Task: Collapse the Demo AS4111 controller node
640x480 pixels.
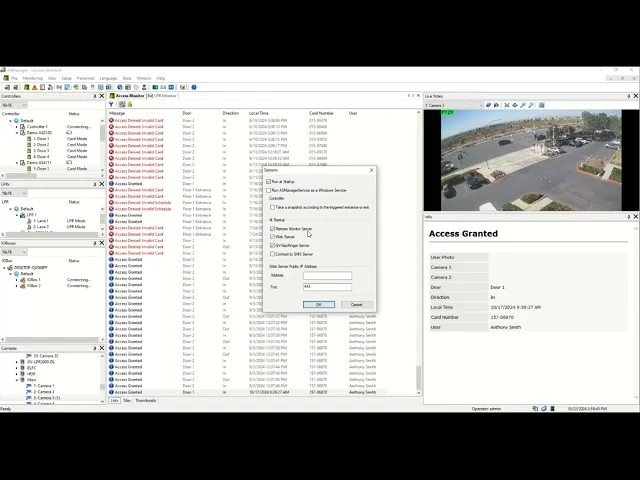Action: click(x=17, y=163)
